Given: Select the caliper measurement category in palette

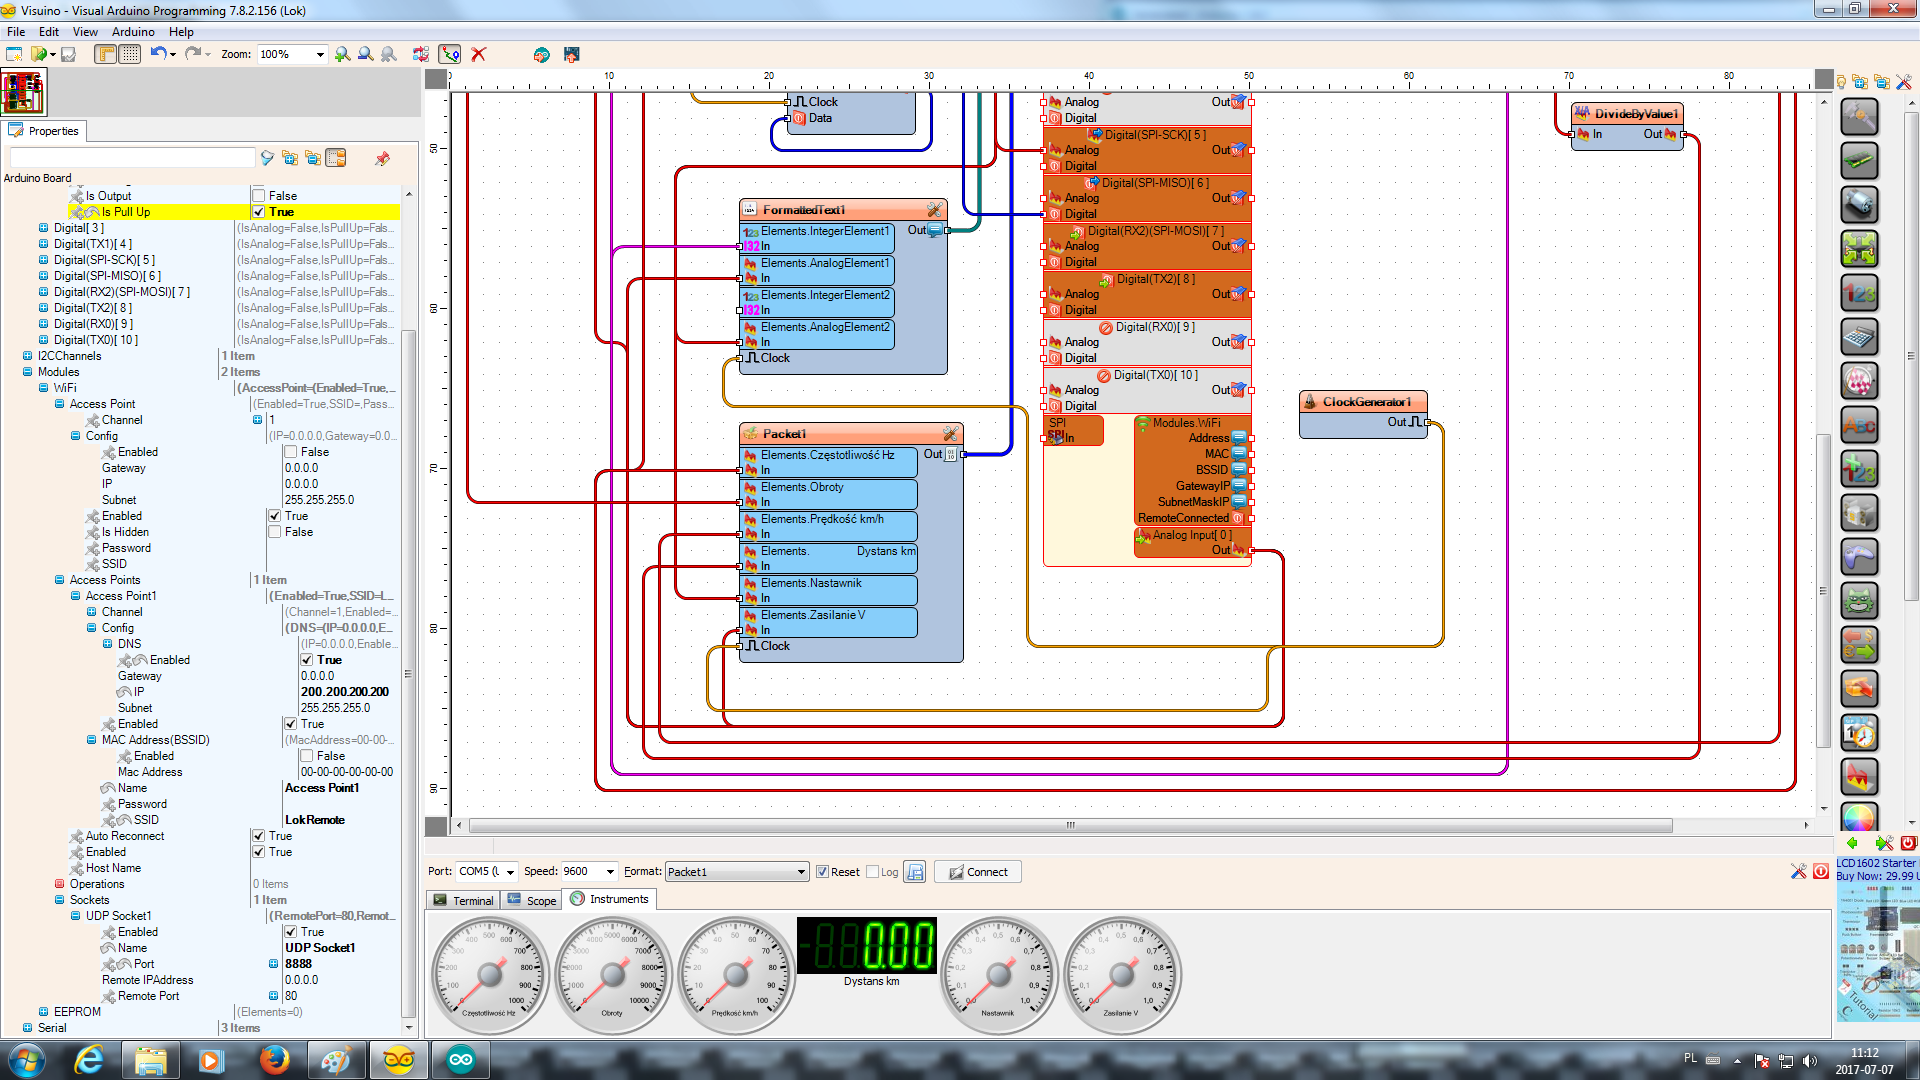Looking at the screenshot, I should tap(1859, 117).
